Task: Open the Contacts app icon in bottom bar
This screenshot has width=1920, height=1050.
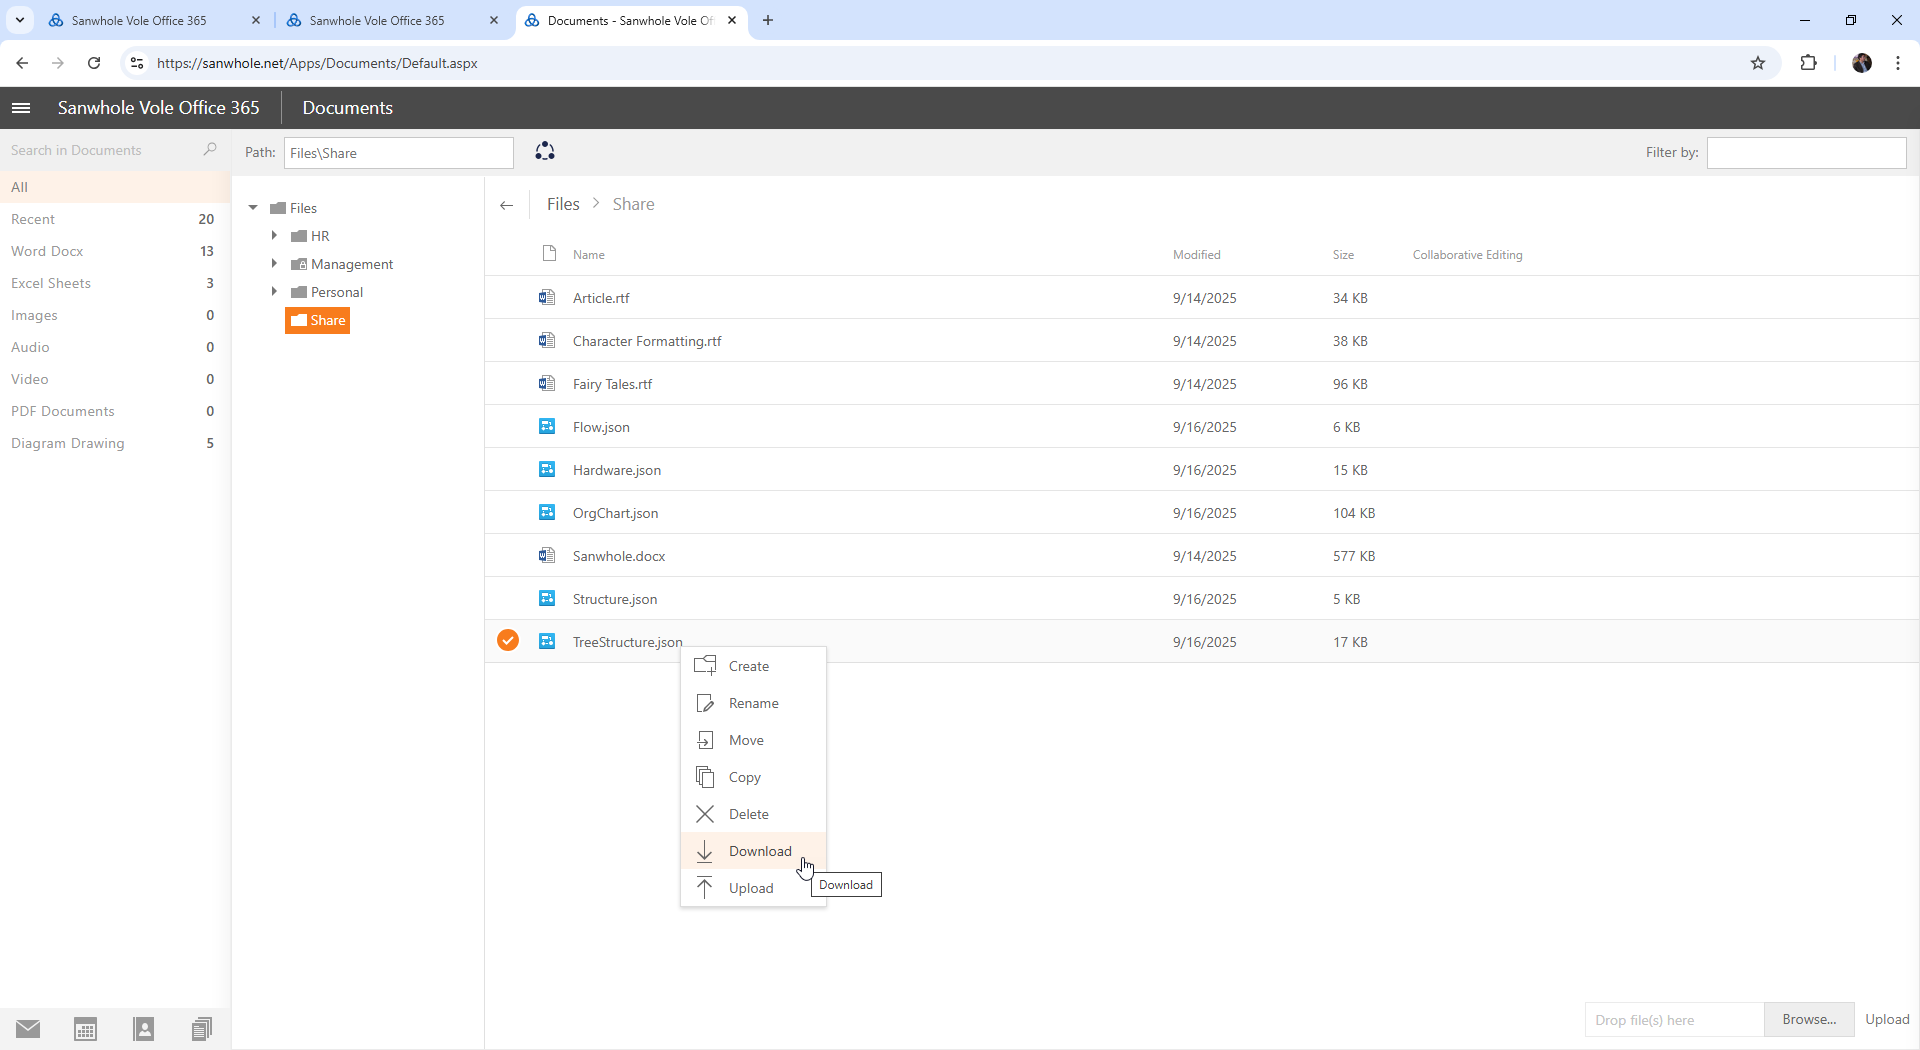Action: (x=144, y=1029)
